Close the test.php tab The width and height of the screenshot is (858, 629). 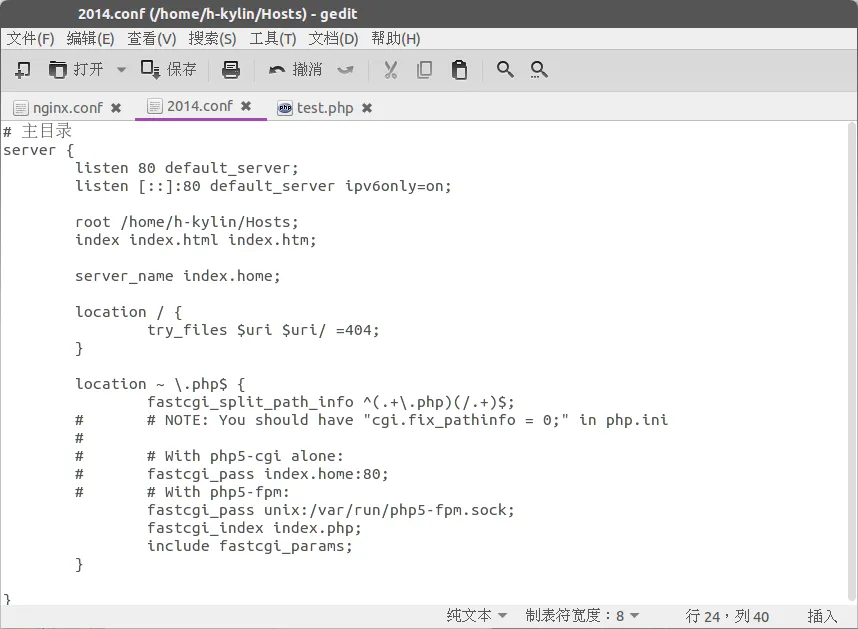click(x=367, y=108)
